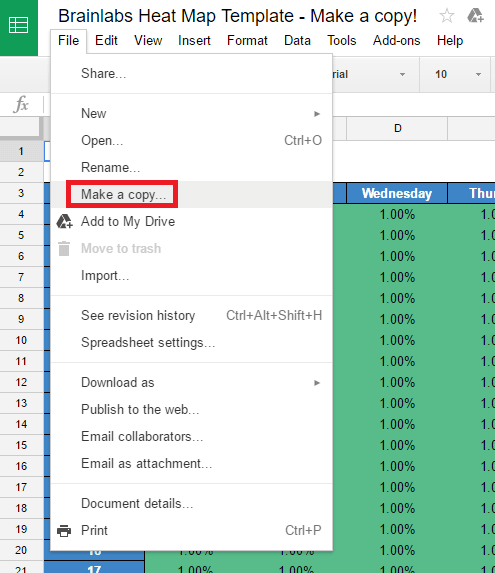This screenshot has width=495, height=573.
Task: Click the 1.00% cell in row 19 Wednesday
Action: [x=397, y=530]
